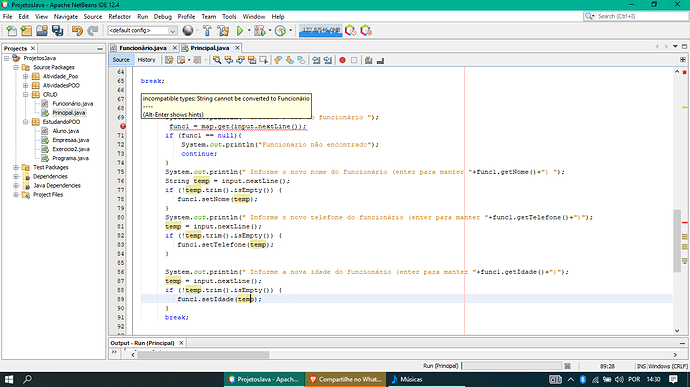Screen dimensions: 690x387
Task: Click the Save All toolbar icon
Action: pyautogui.click(x=57, y=31)
